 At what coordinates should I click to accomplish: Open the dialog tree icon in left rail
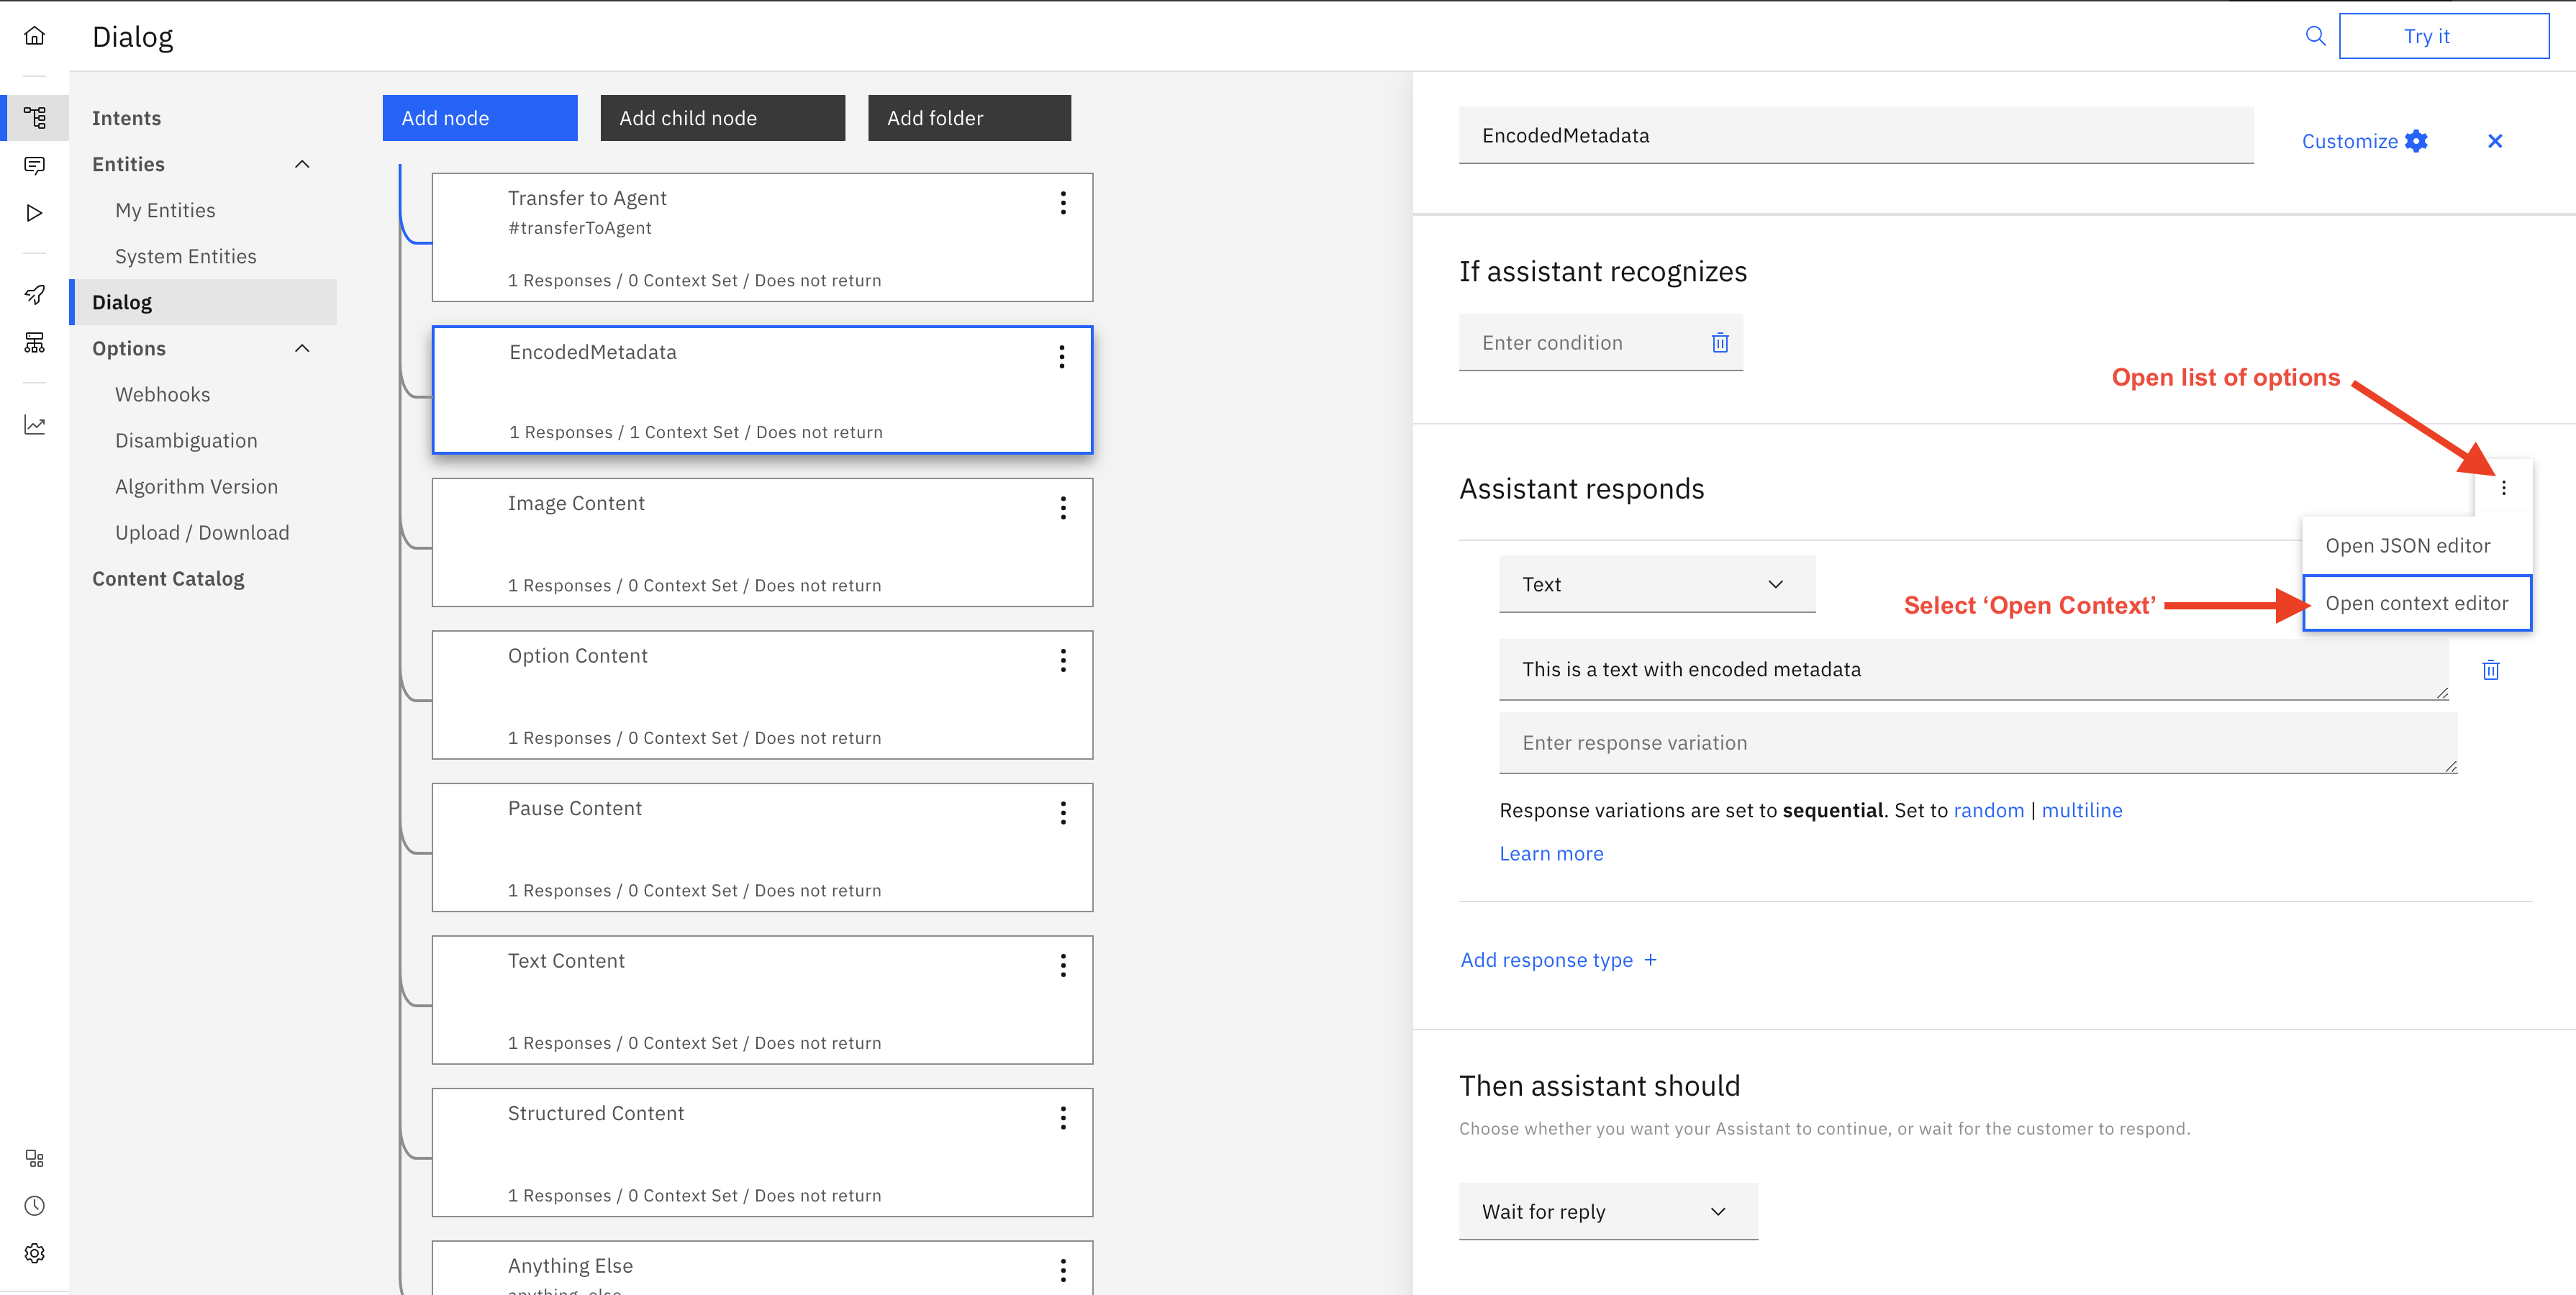click(x=35, y=118)
